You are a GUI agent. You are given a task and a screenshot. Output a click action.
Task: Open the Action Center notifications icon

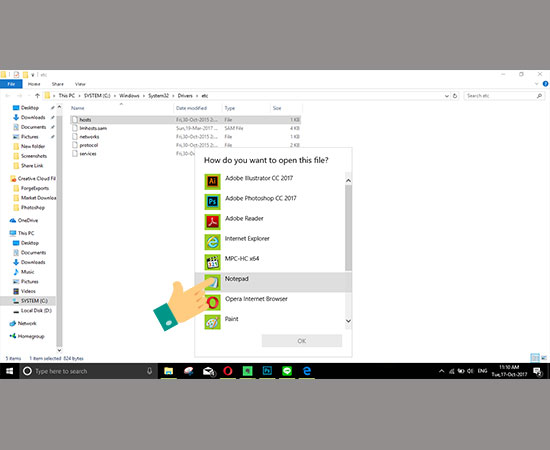[537, 371]
